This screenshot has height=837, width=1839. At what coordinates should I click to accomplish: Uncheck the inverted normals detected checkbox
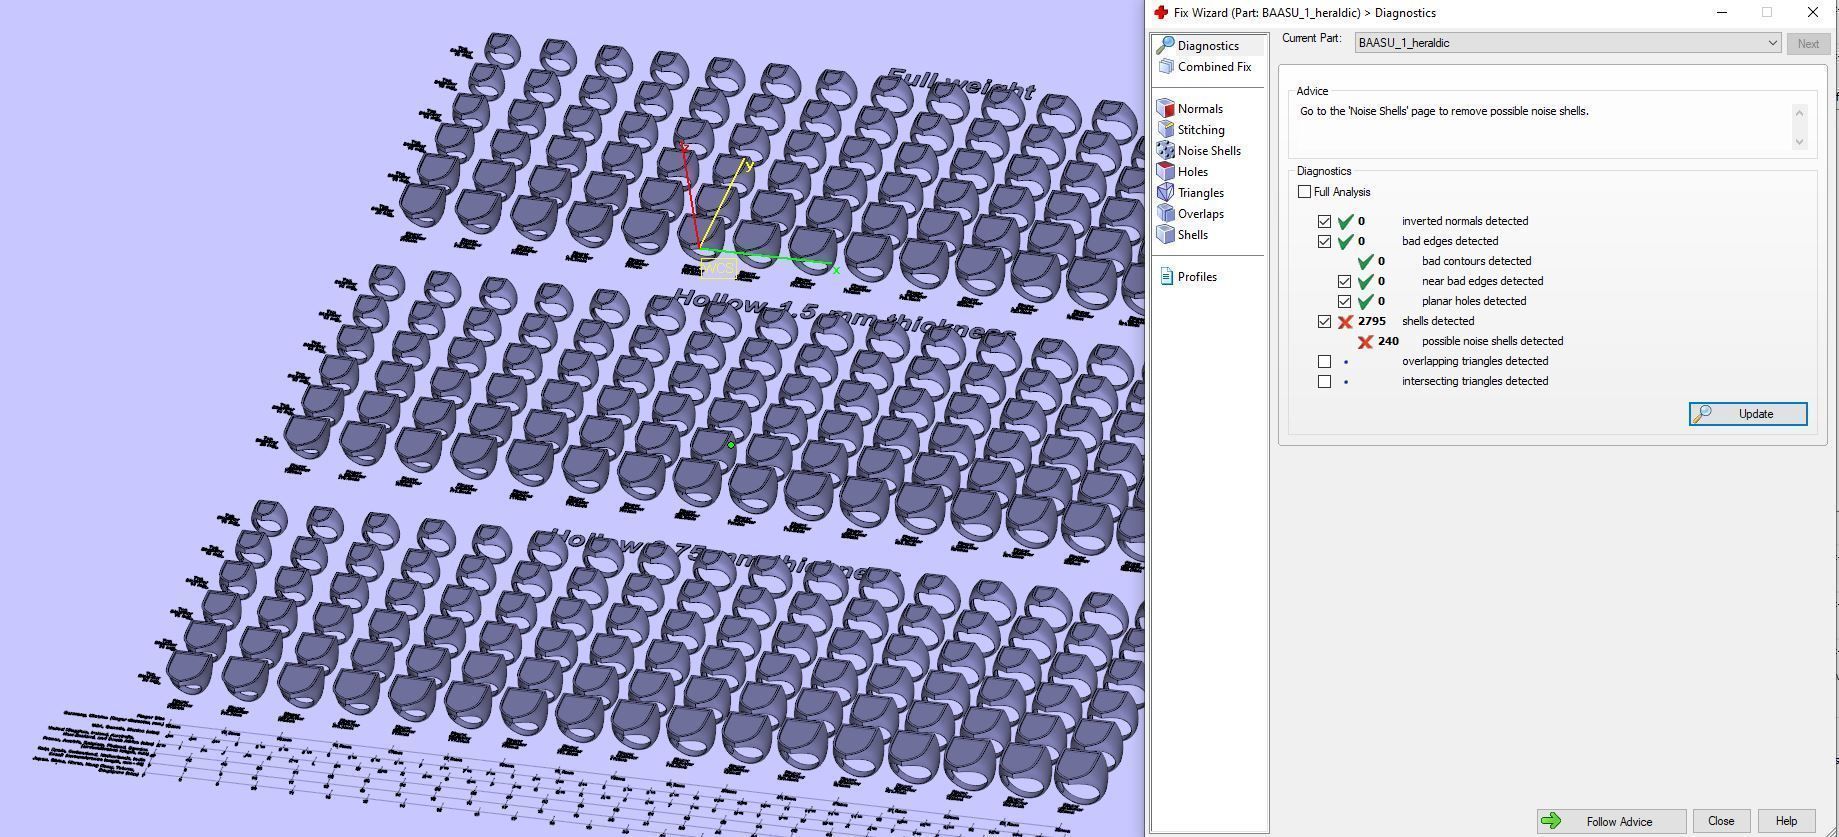coord(1324,221)
